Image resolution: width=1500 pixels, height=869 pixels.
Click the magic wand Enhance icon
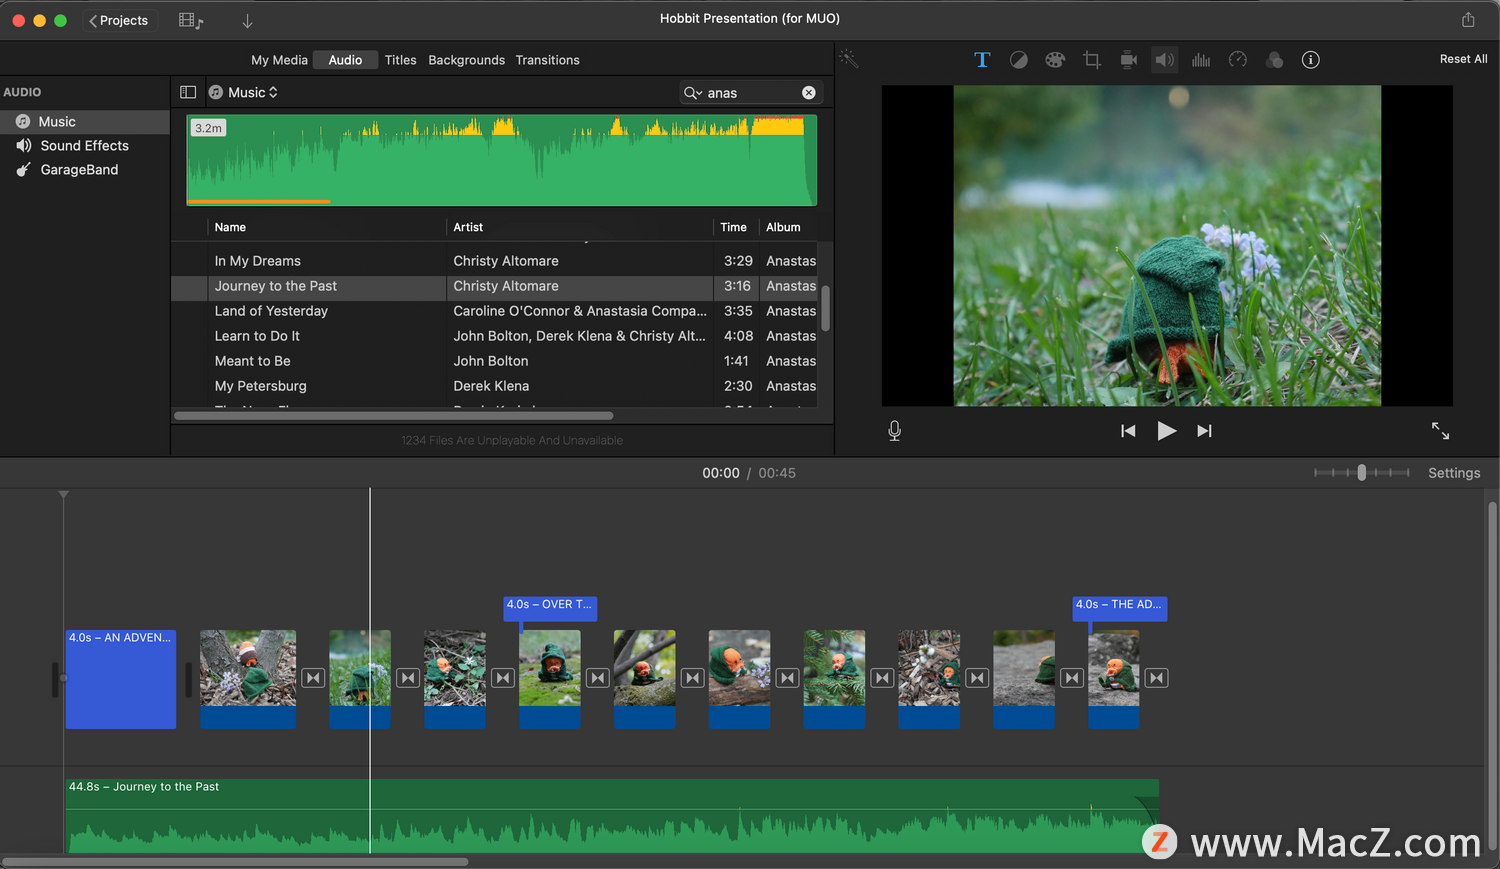click(849, 59)
